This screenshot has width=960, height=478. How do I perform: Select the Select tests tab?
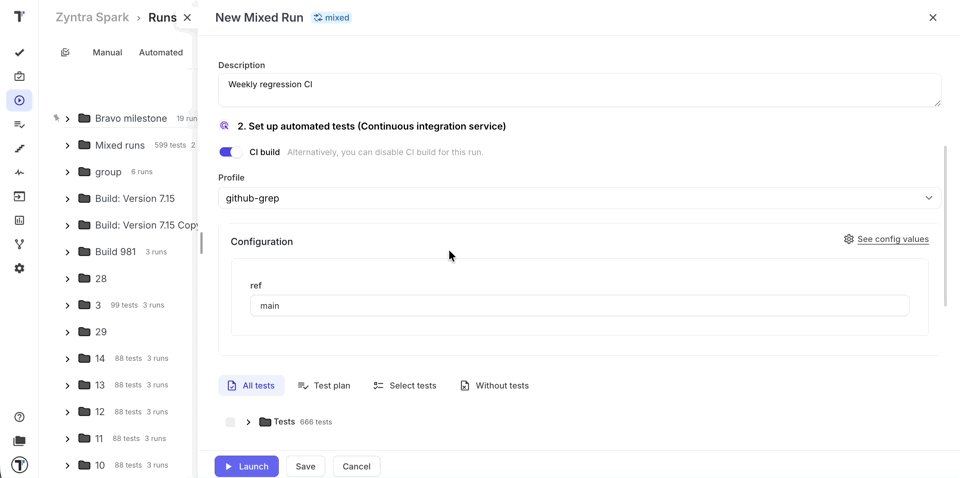(x=405, y=385)
